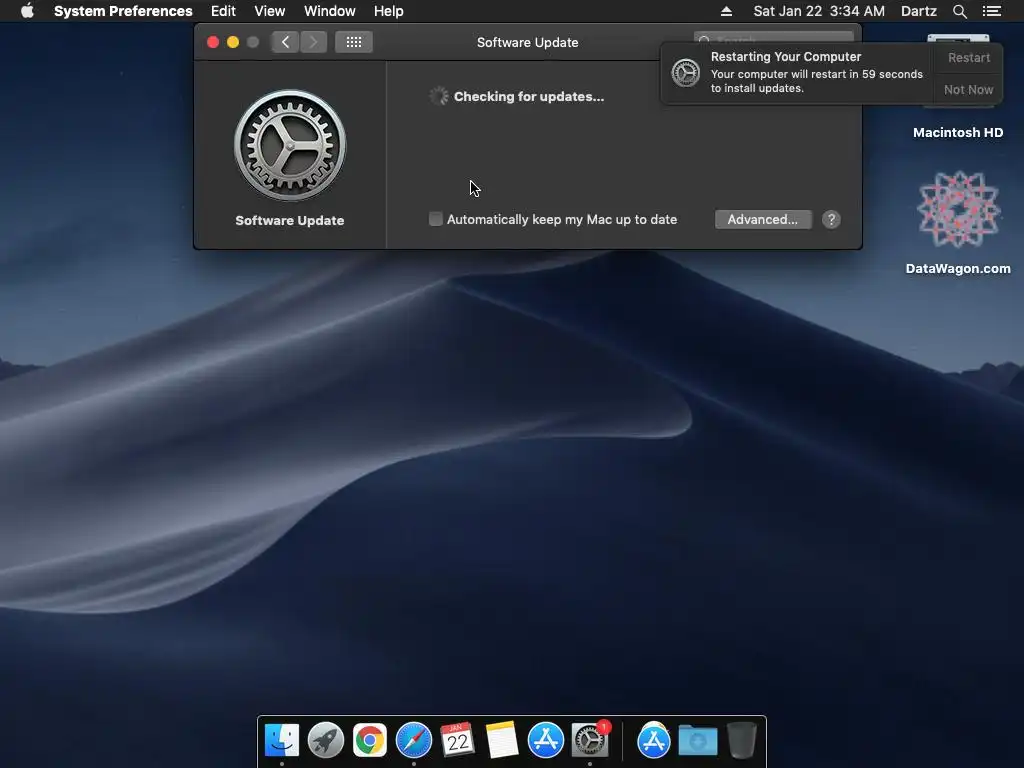The width and height of the screenshot is (1024, 768).
Task: Click the help question mark button
Action: pyautogui.click(x=831, y=219)
